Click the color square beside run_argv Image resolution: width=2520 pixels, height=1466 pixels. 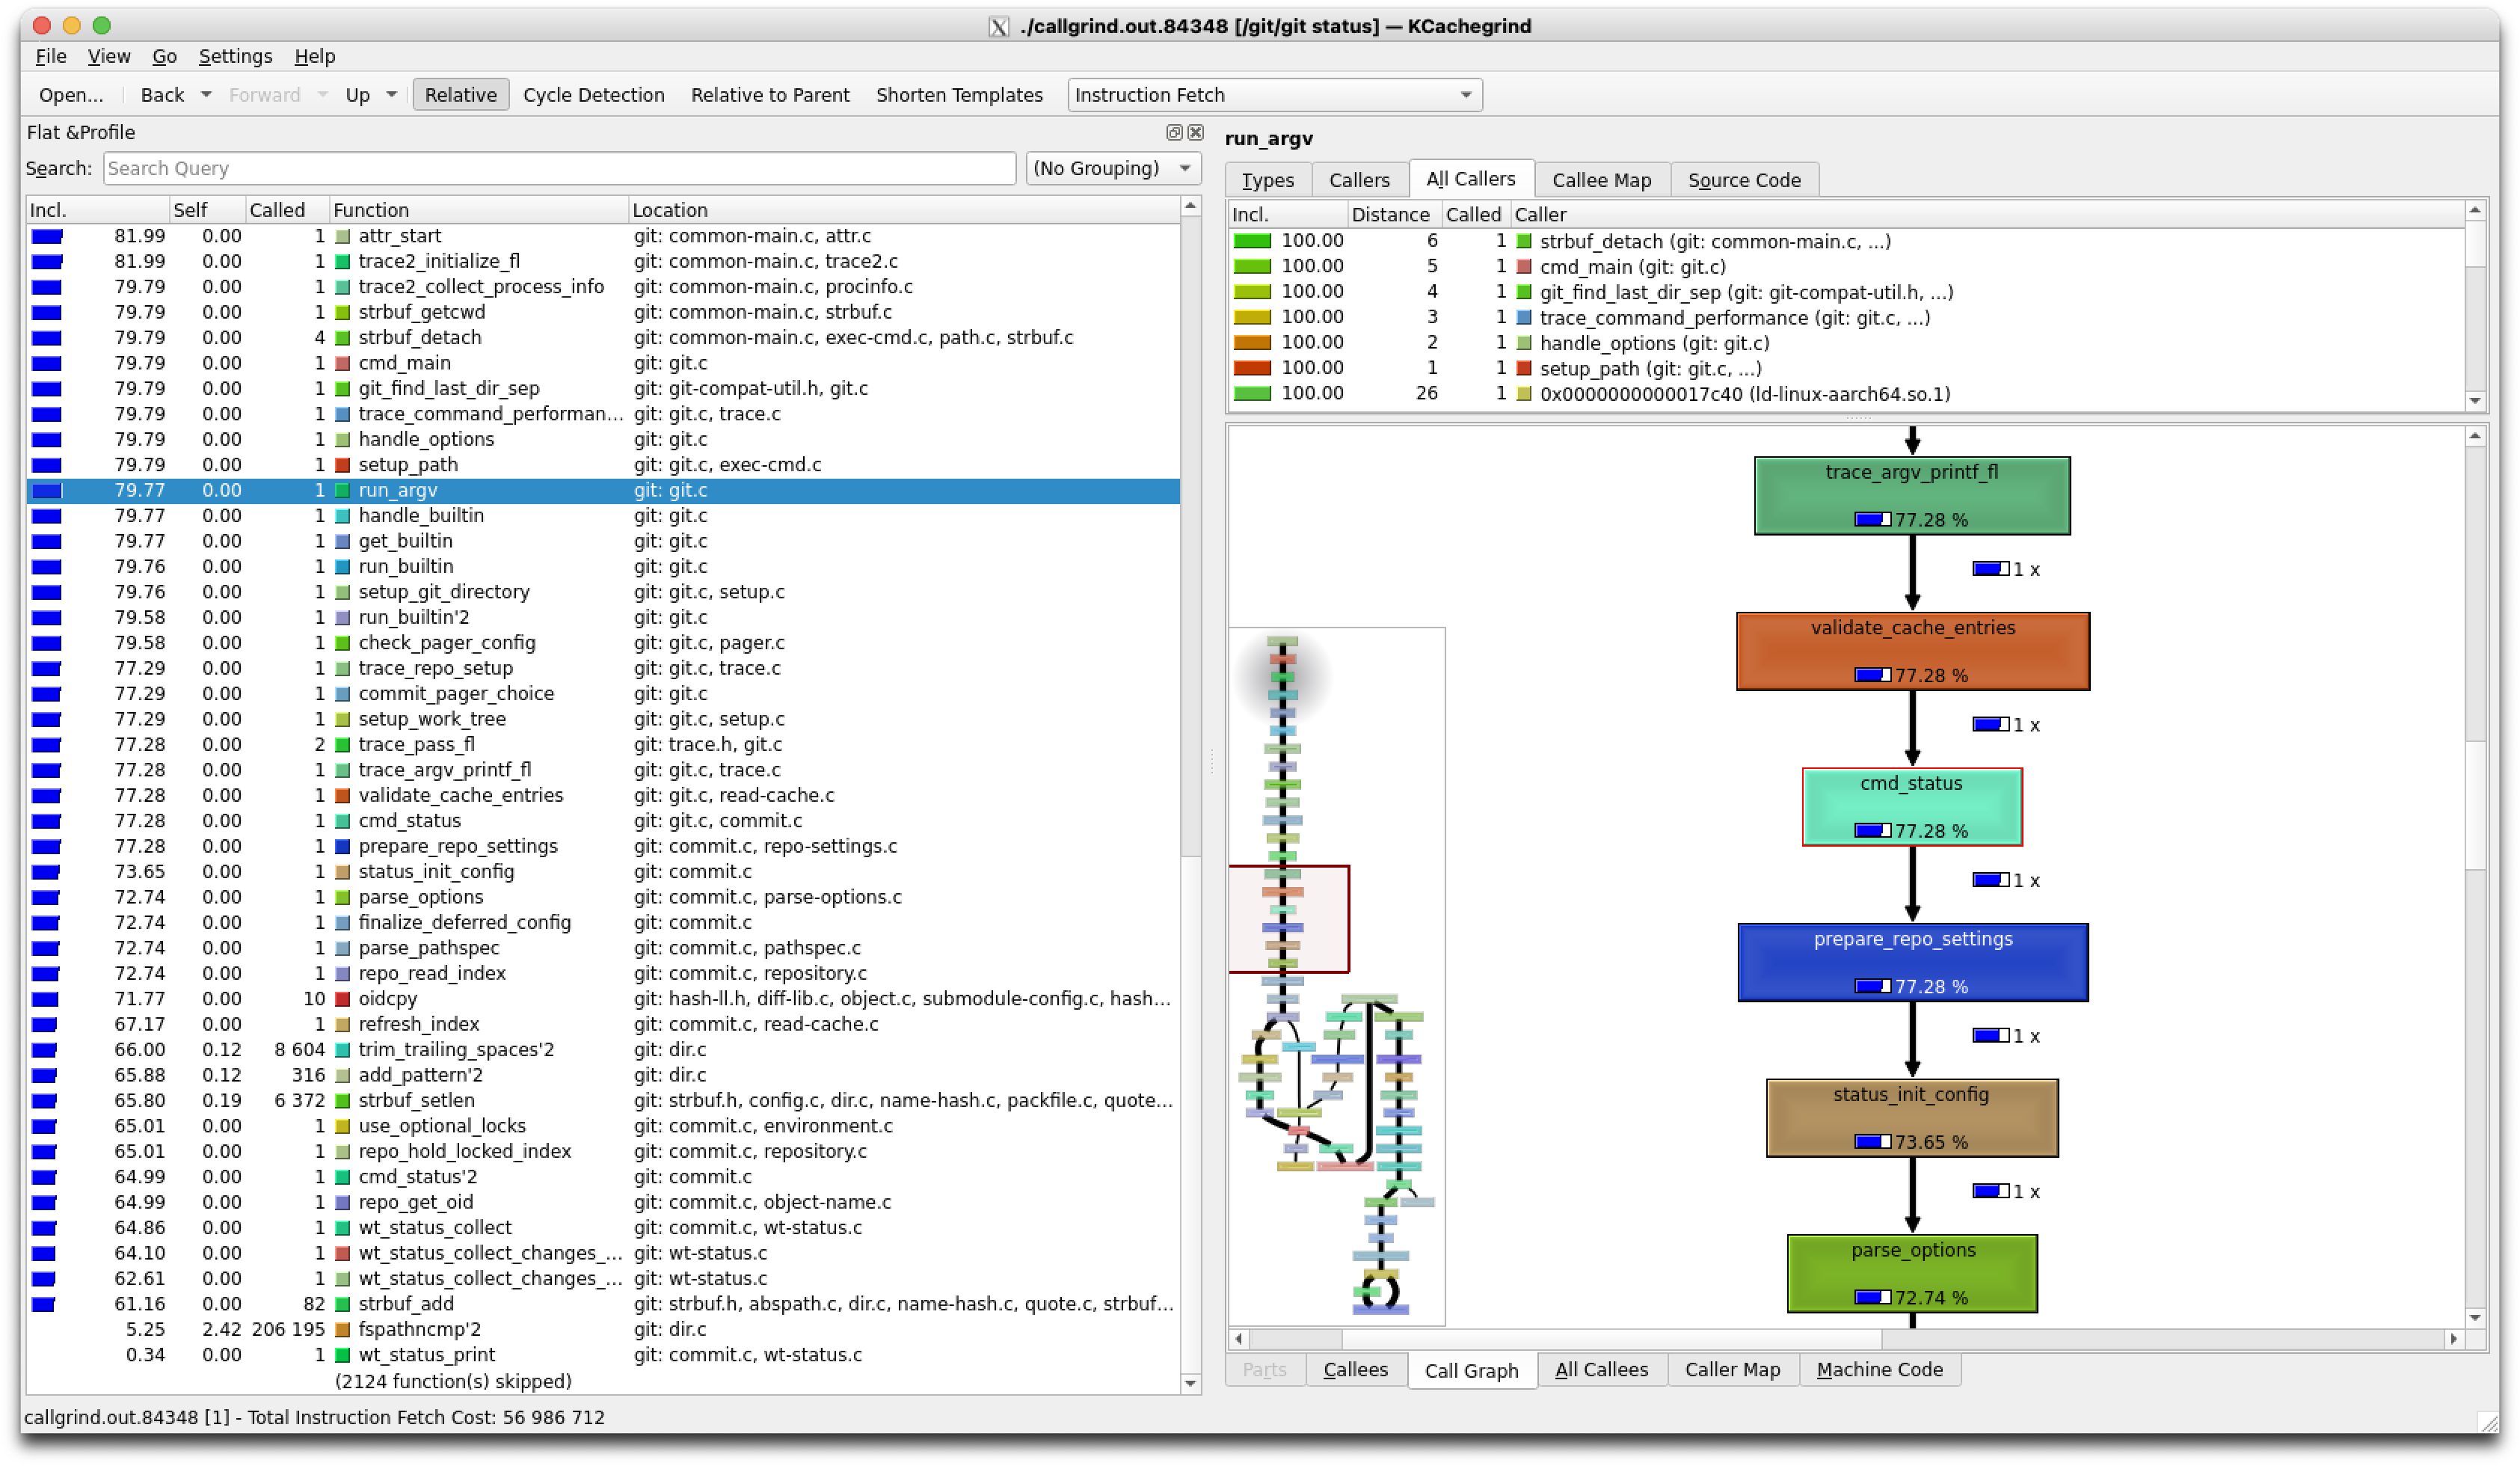click(x=342, y=490)
